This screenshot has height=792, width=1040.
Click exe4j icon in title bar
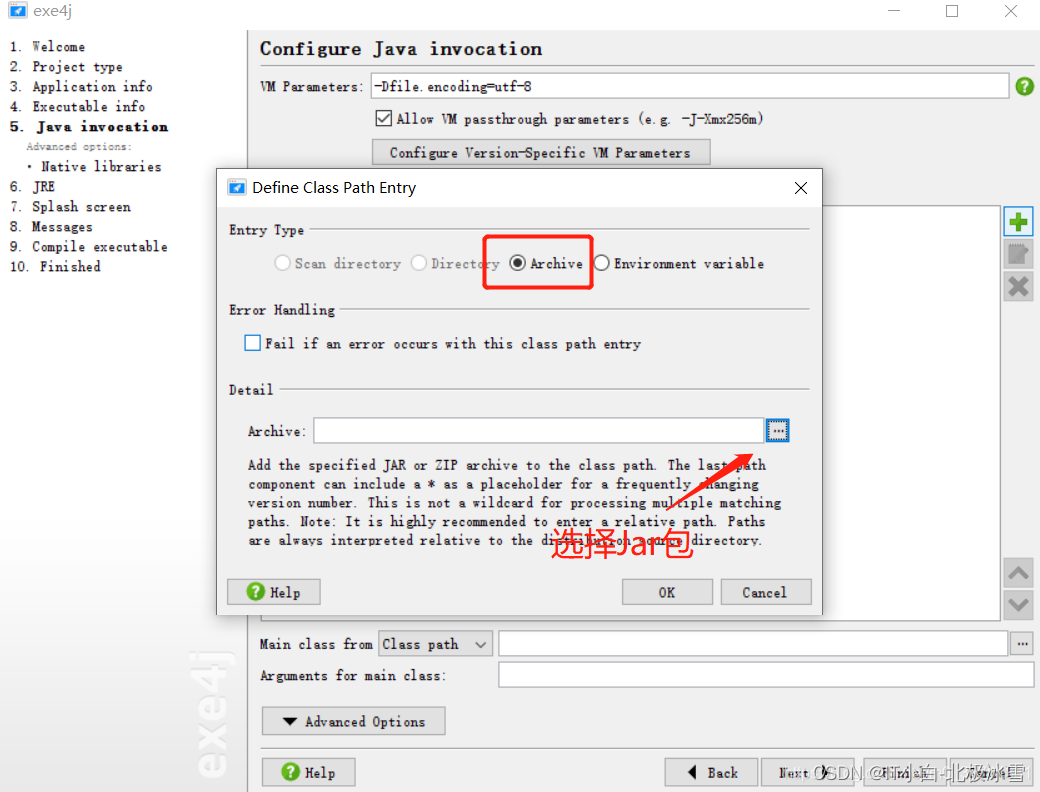point(17,11)
